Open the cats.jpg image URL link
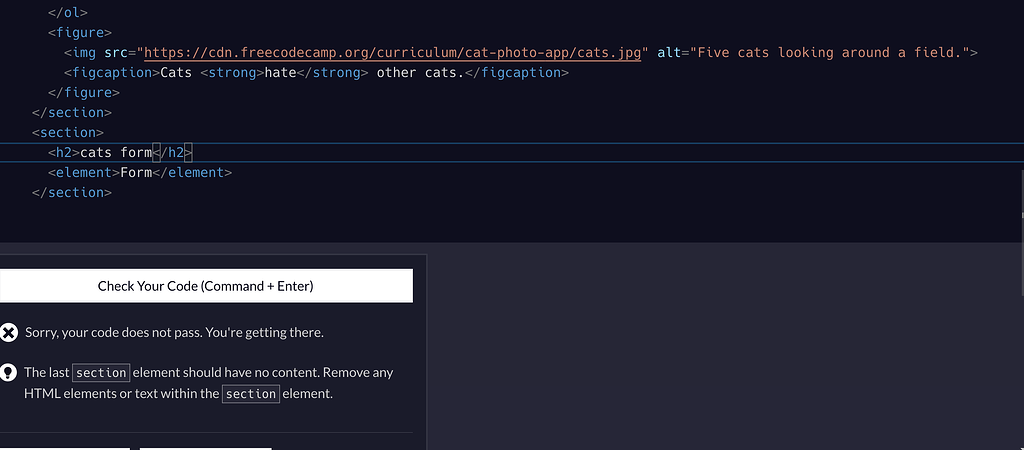 (x=392, y=53)
